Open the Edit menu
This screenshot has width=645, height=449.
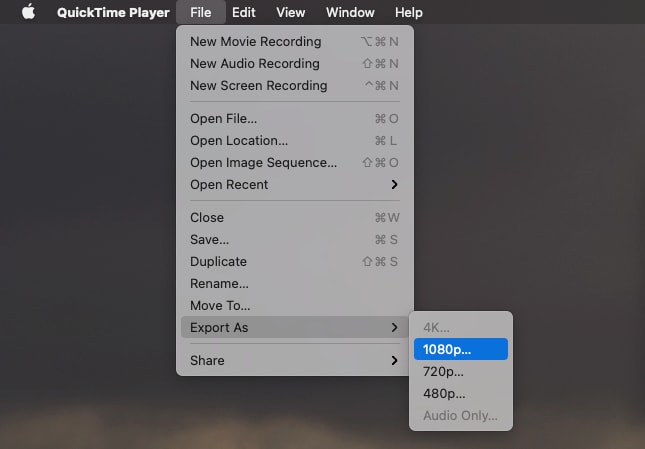(x=244, y=12)
